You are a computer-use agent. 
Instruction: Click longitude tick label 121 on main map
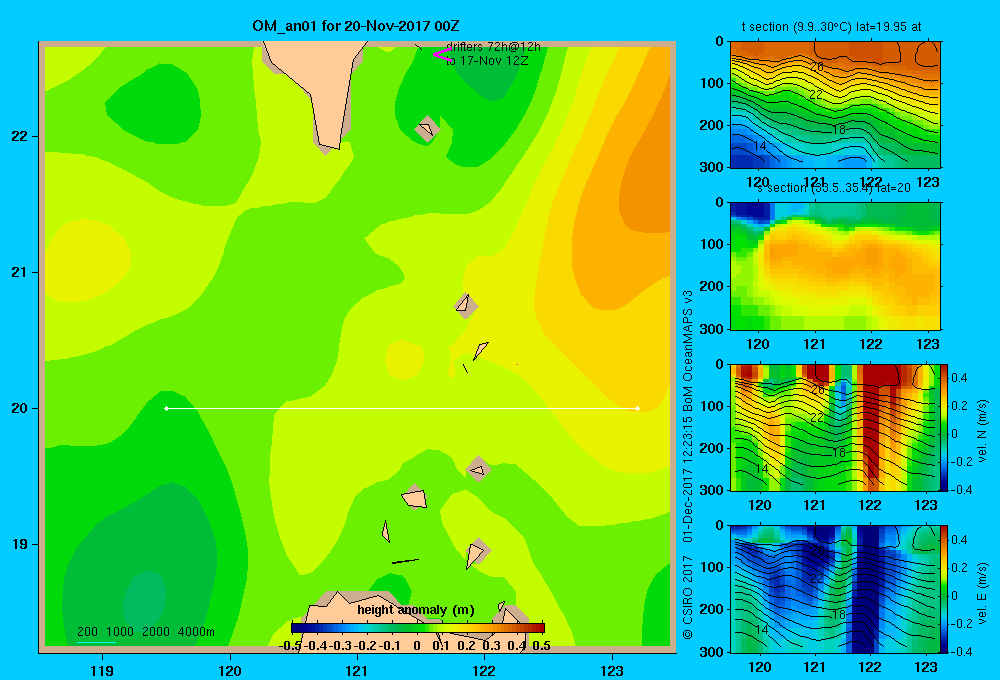pos(357,670)
